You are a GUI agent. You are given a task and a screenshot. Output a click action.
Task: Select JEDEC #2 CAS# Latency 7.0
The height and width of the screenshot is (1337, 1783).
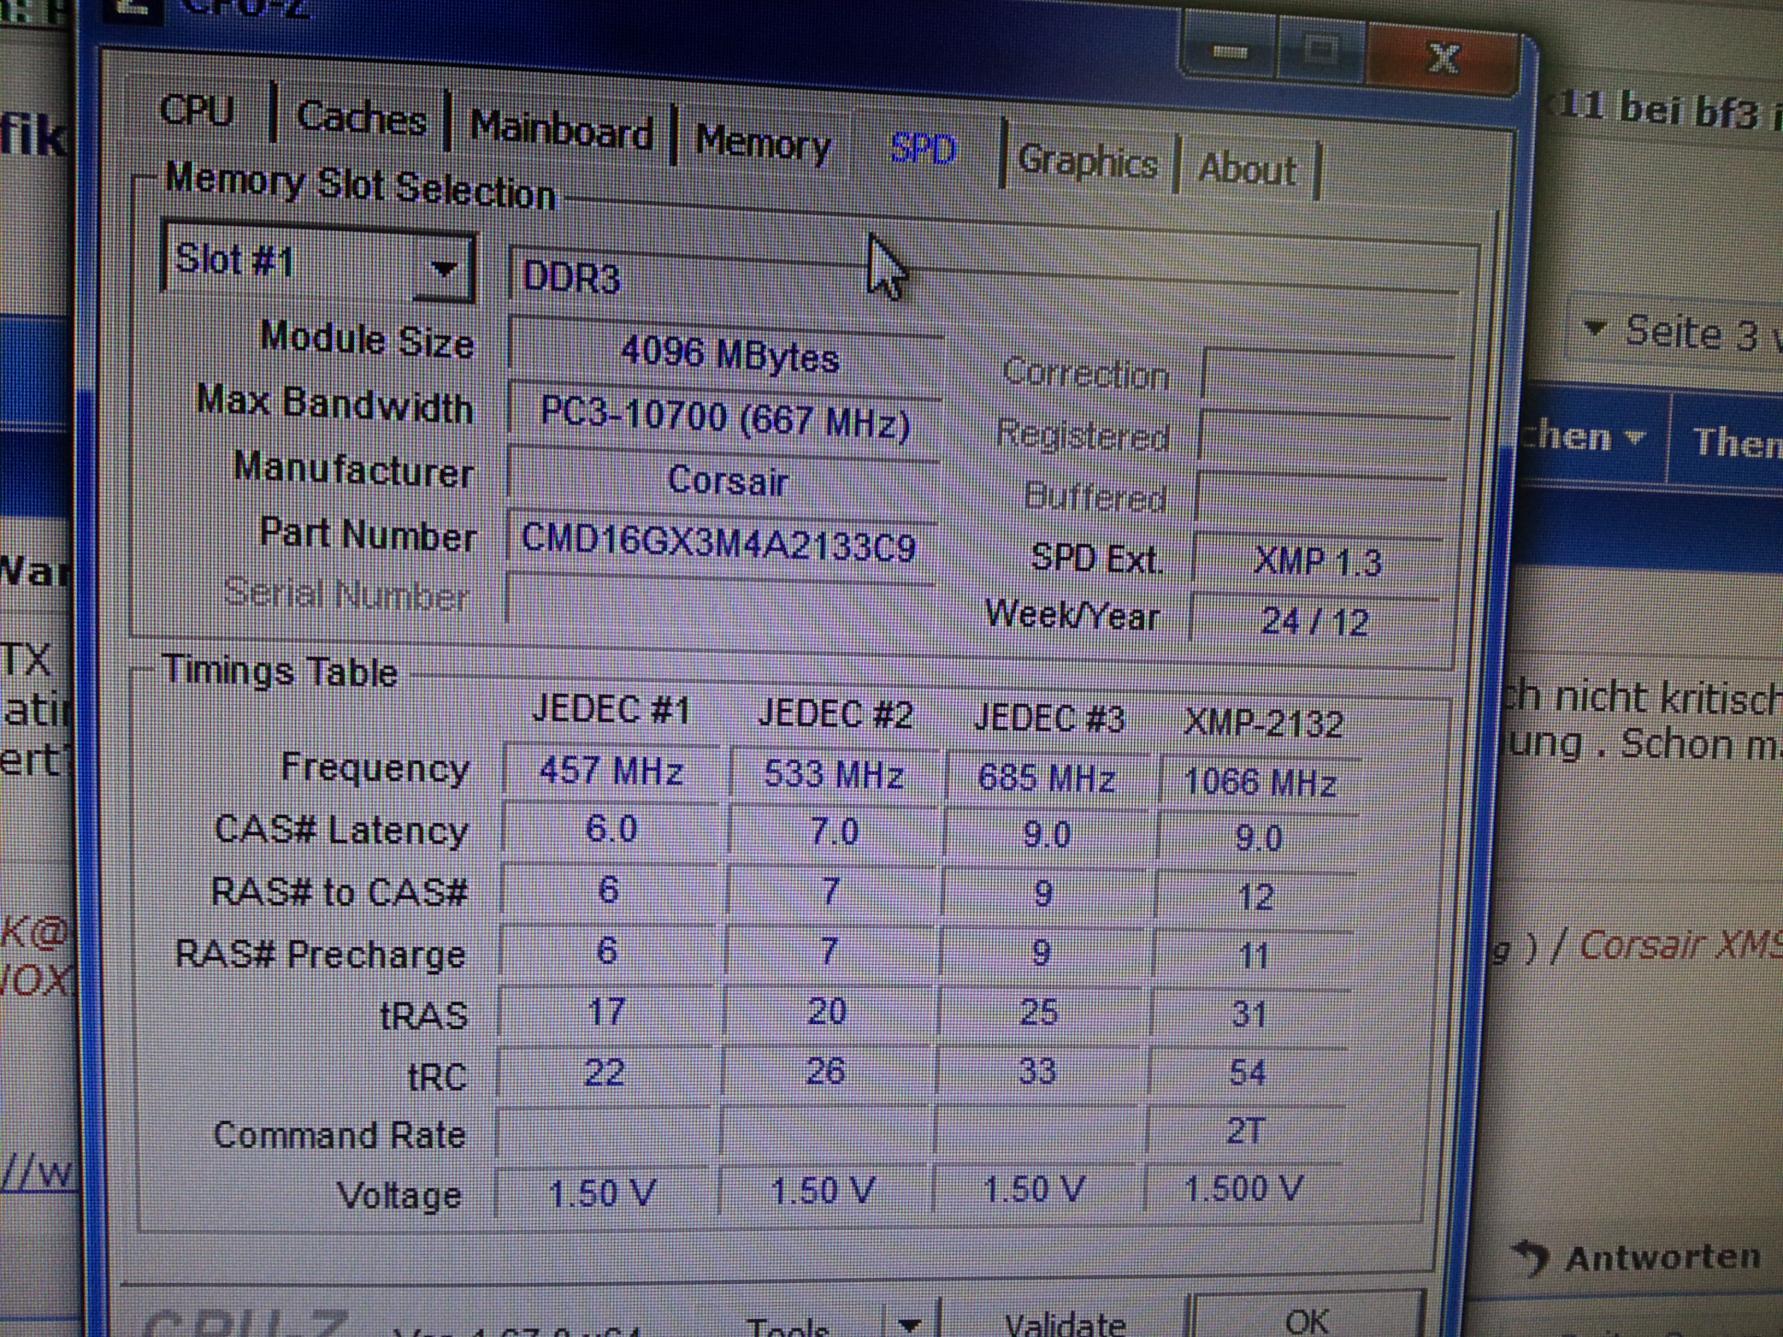[x=833, y=832]
